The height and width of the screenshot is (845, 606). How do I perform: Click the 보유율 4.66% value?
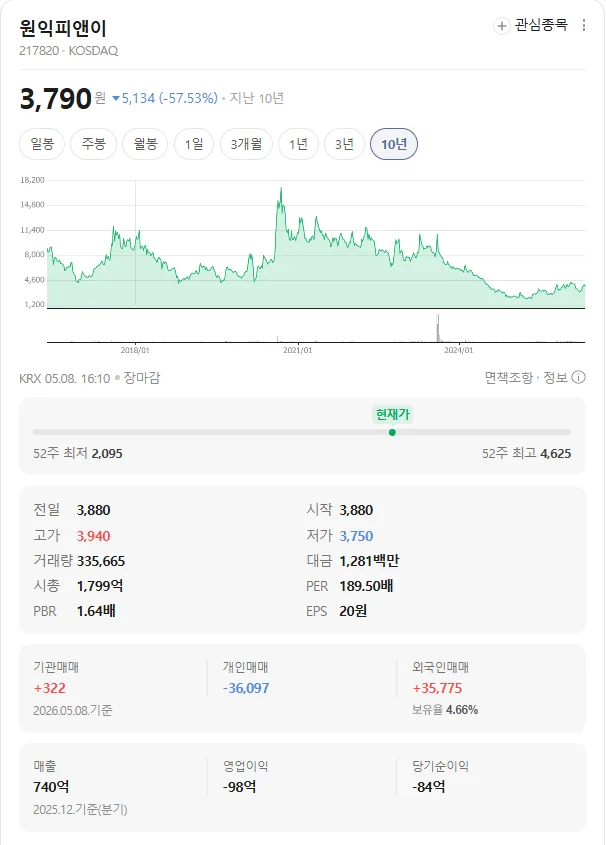pyautogui.click(x=462, y=710)
